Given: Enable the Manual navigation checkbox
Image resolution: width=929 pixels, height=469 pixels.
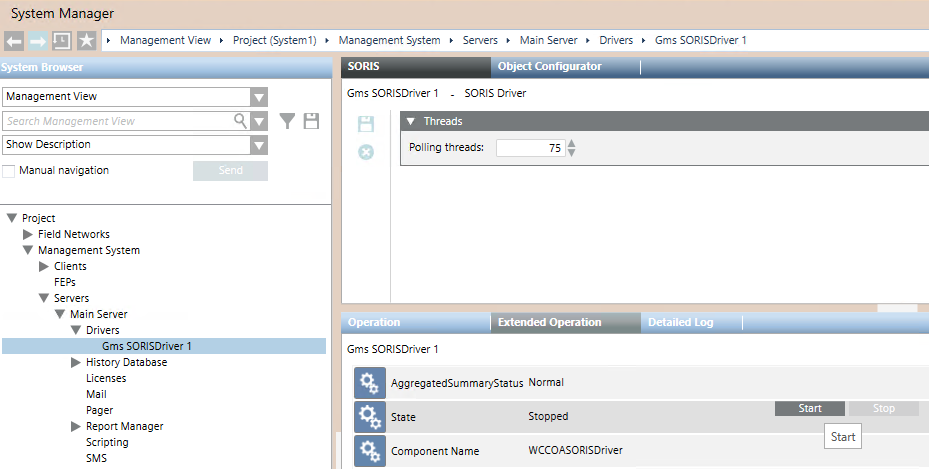Looking at the screenshot, I should coord(9,171).
